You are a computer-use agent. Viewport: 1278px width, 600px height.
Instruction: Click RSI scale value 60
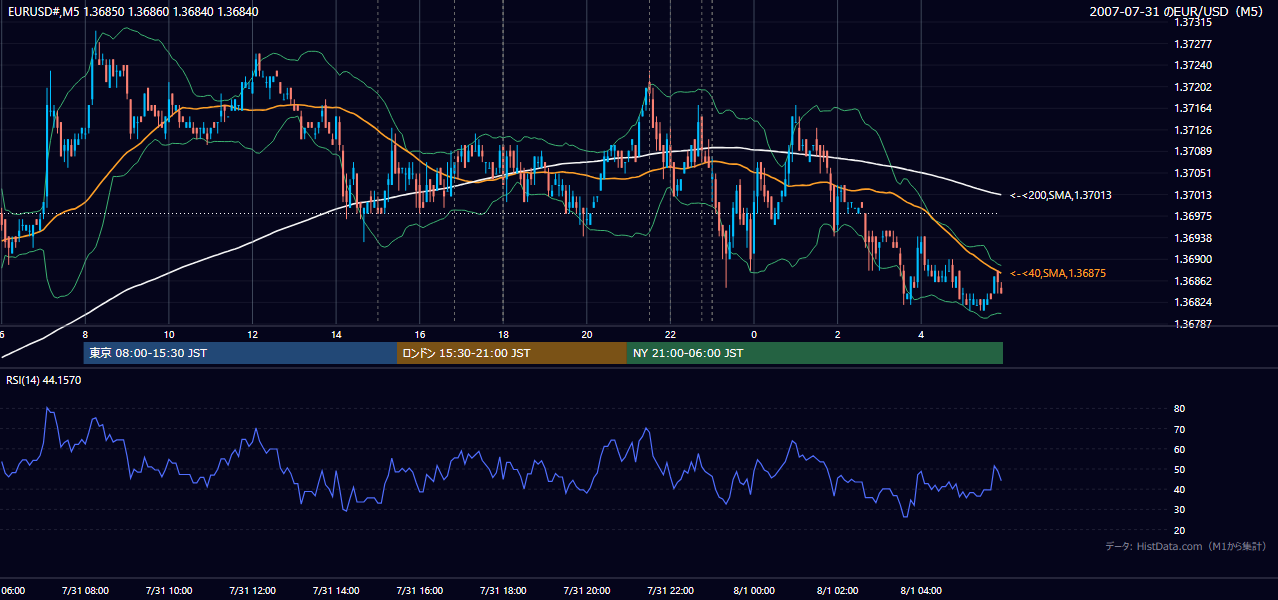click(1180, 449)
